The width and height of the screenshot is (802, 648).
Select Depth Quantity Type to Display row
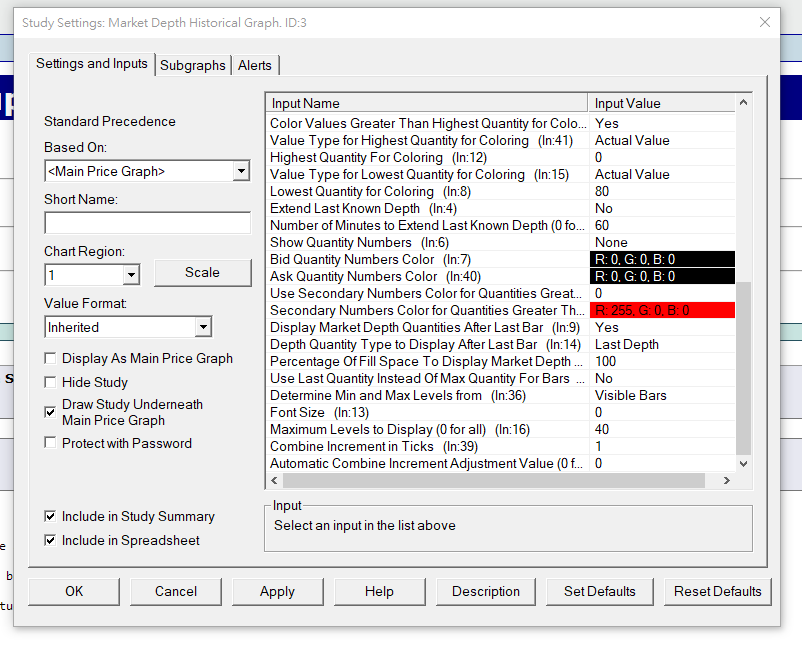(x=501, y=344)
